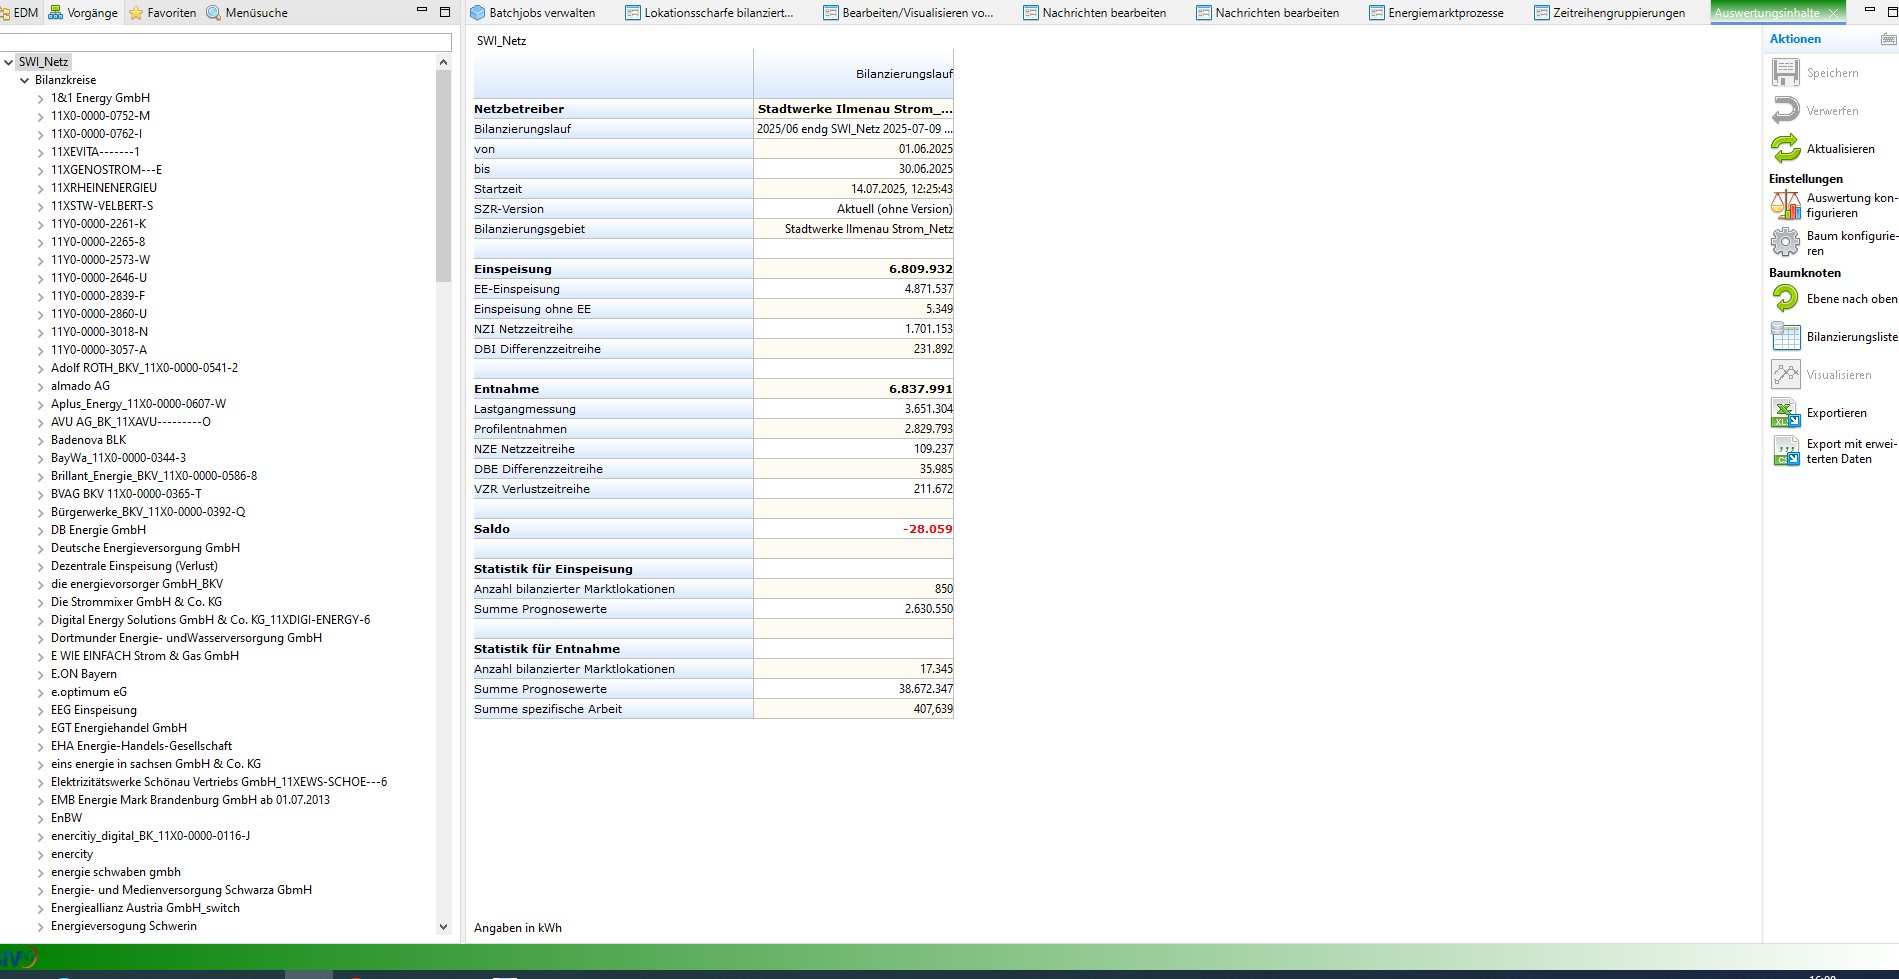Open the Bilanzierungsliste table icon
Screen dimensions: 1899x979
click(1785, 337)
